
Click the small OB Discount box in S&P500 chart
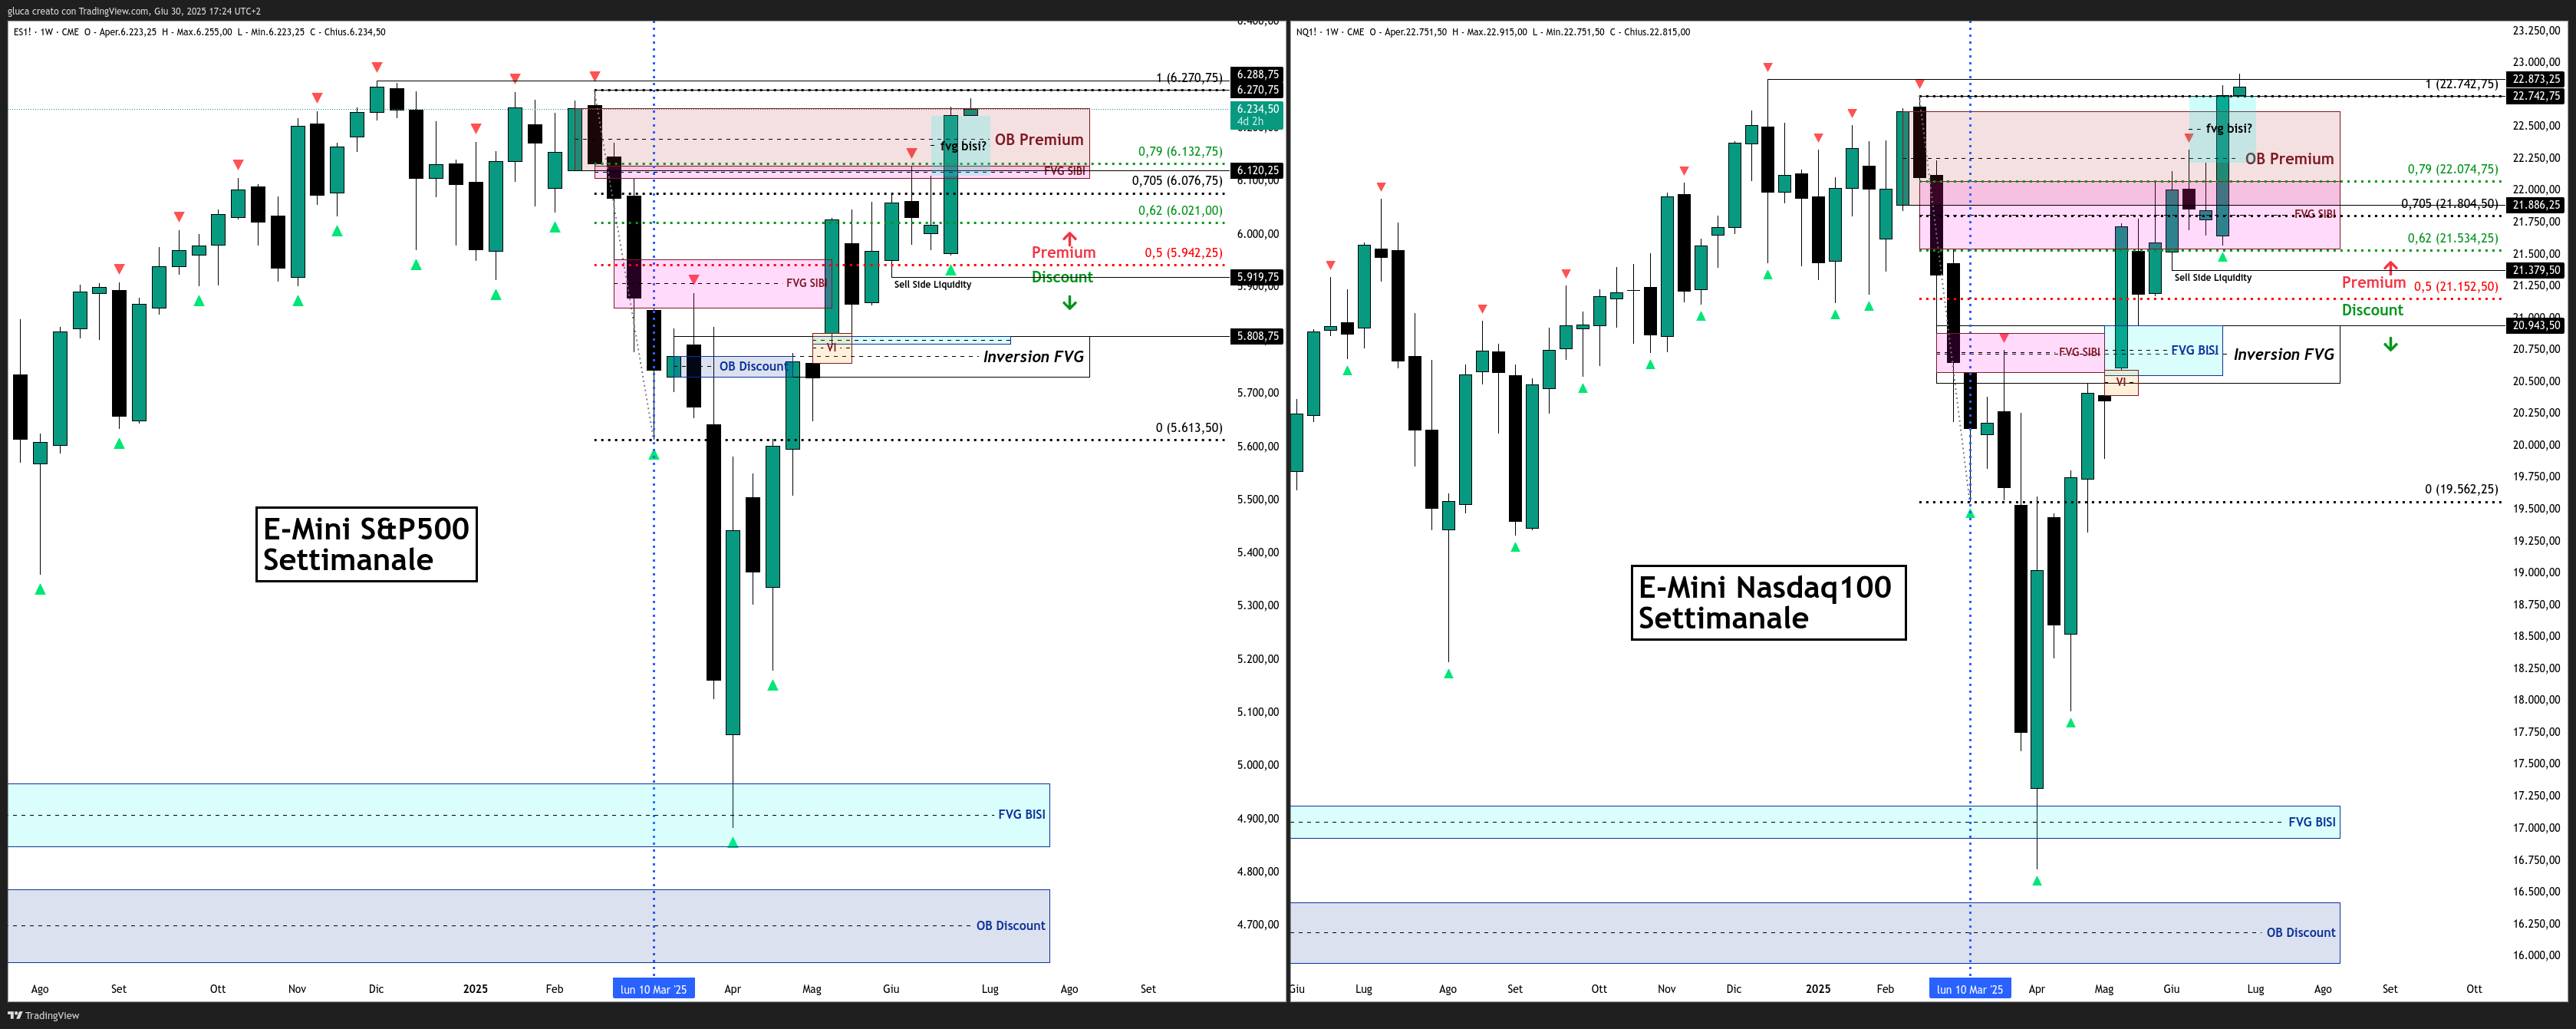click(x=733, y=367)
